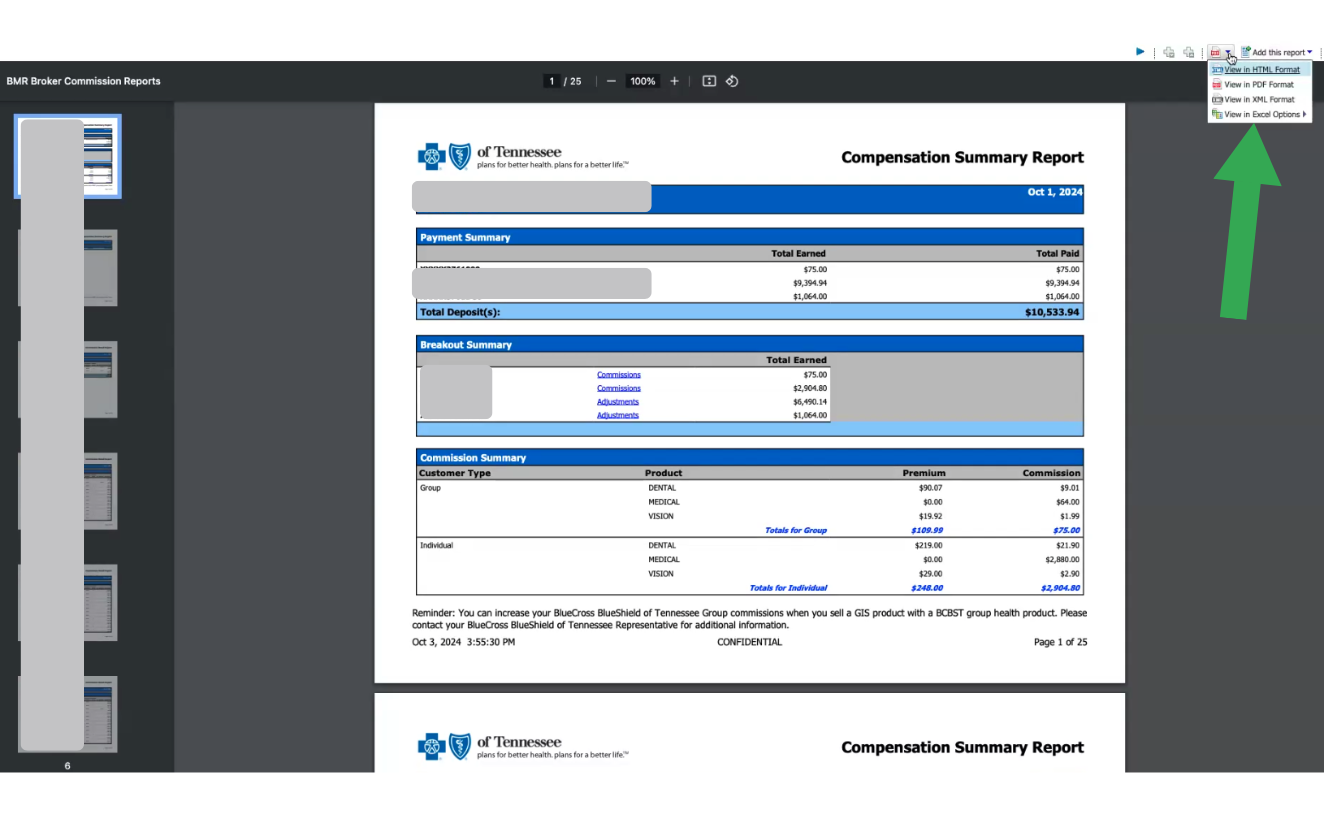Choose View in PDF Format
Viewport: 1325px width, 813px height.
click(x=1259, y=85)
